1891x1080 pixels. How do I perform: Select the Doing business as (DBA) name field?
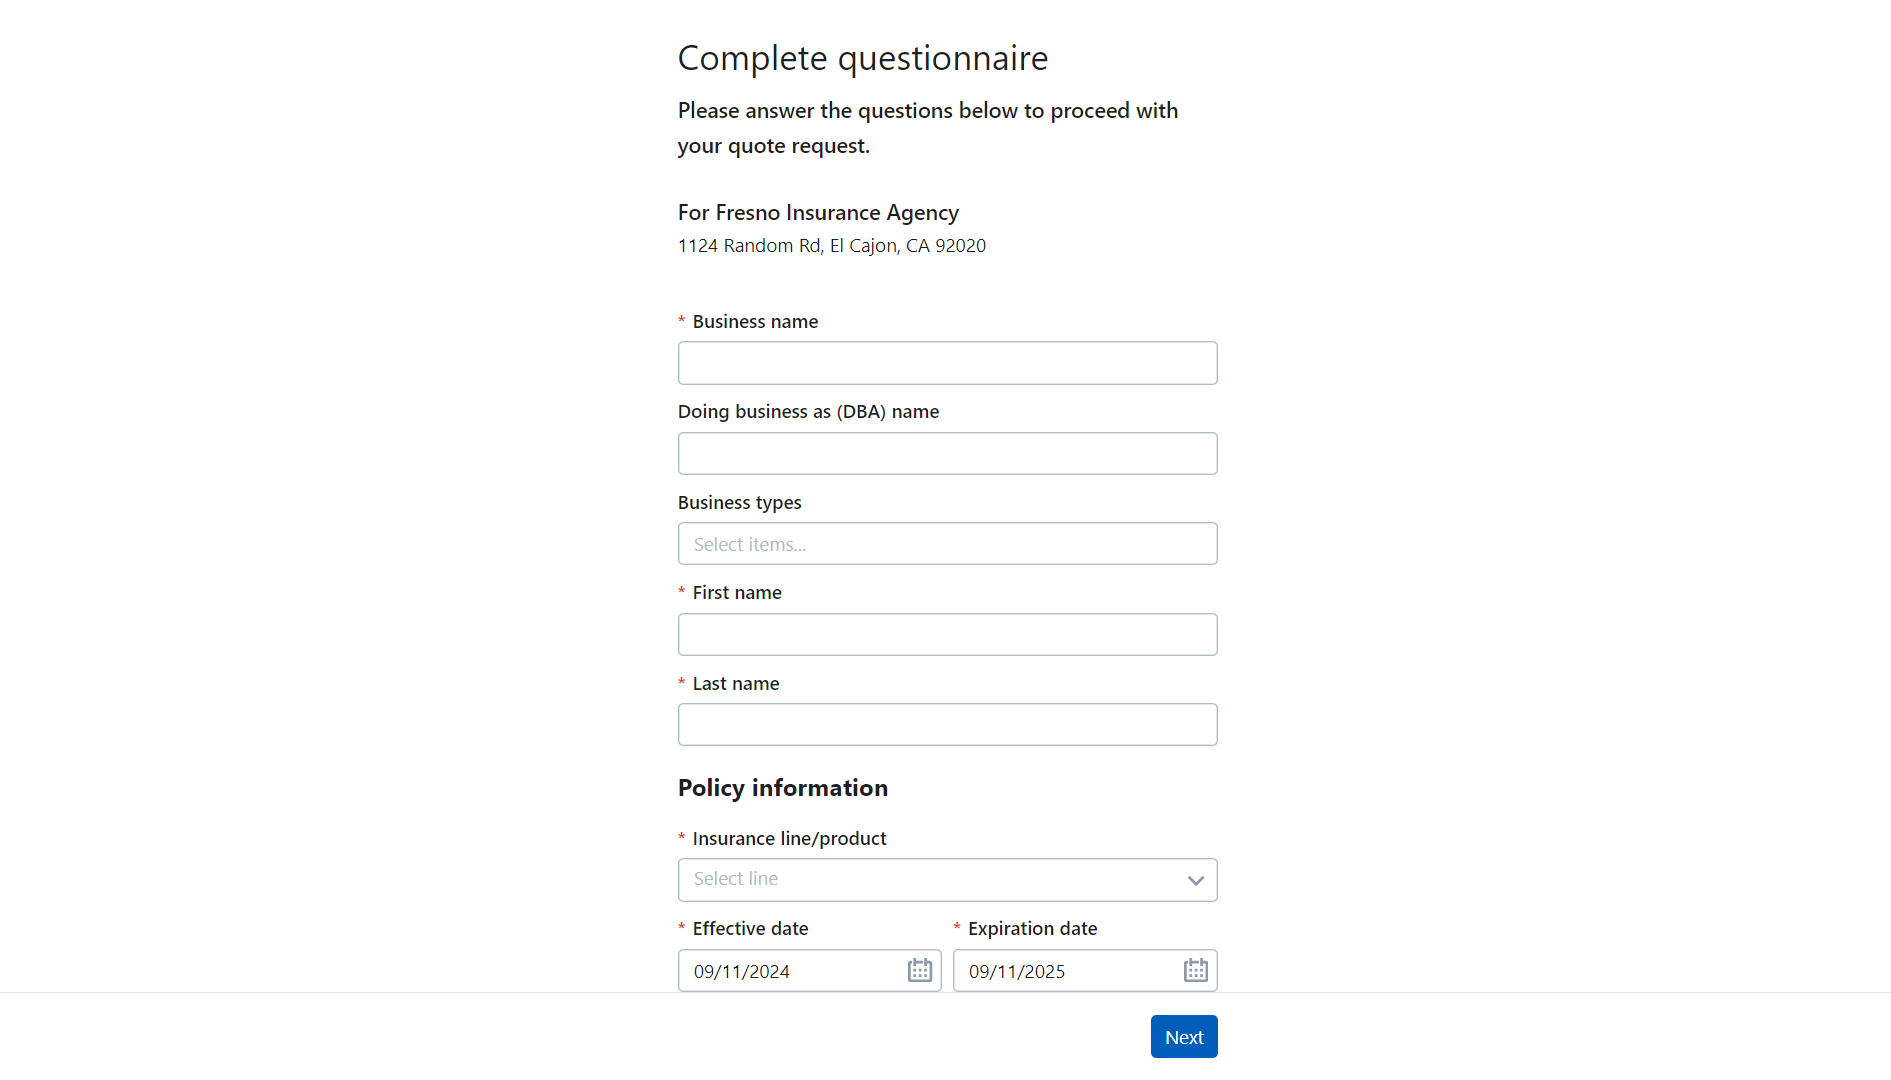947,453
